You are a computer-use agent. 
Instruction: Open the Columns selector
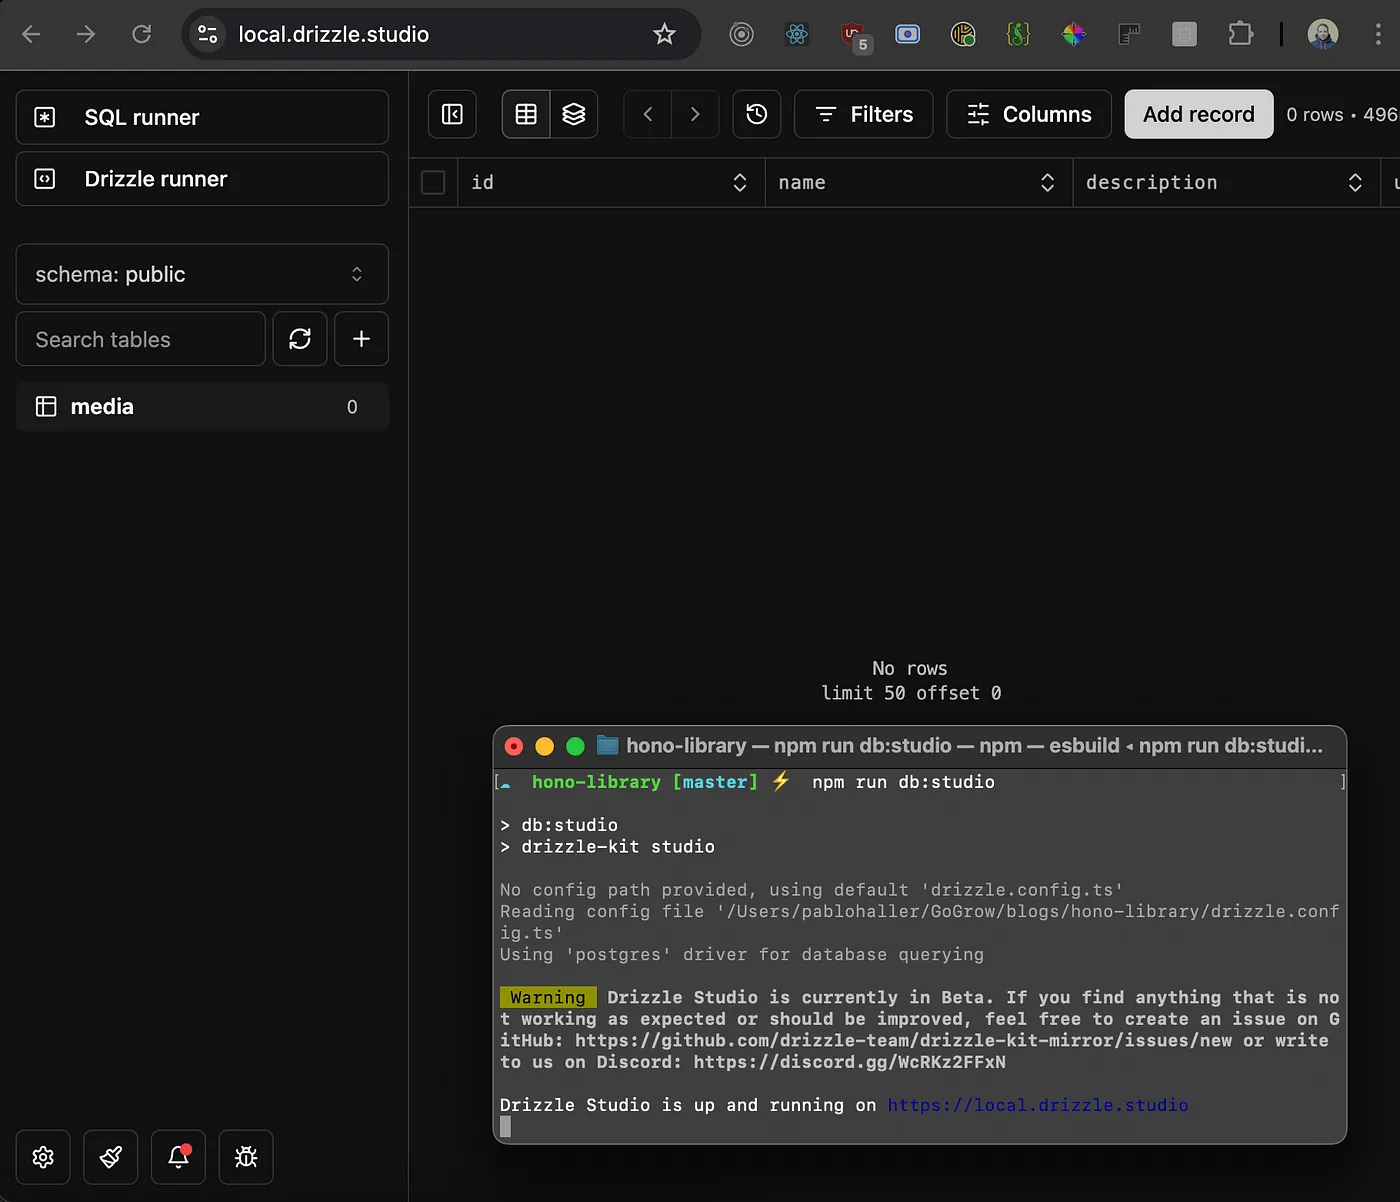(1029, 114)
